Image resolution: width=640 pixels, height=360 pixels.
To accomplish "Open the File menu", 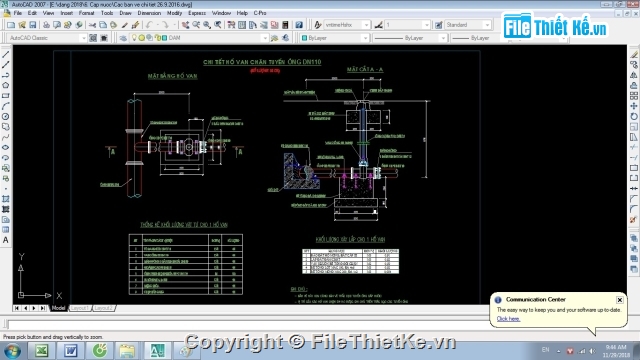I will [x=18, y=13].
